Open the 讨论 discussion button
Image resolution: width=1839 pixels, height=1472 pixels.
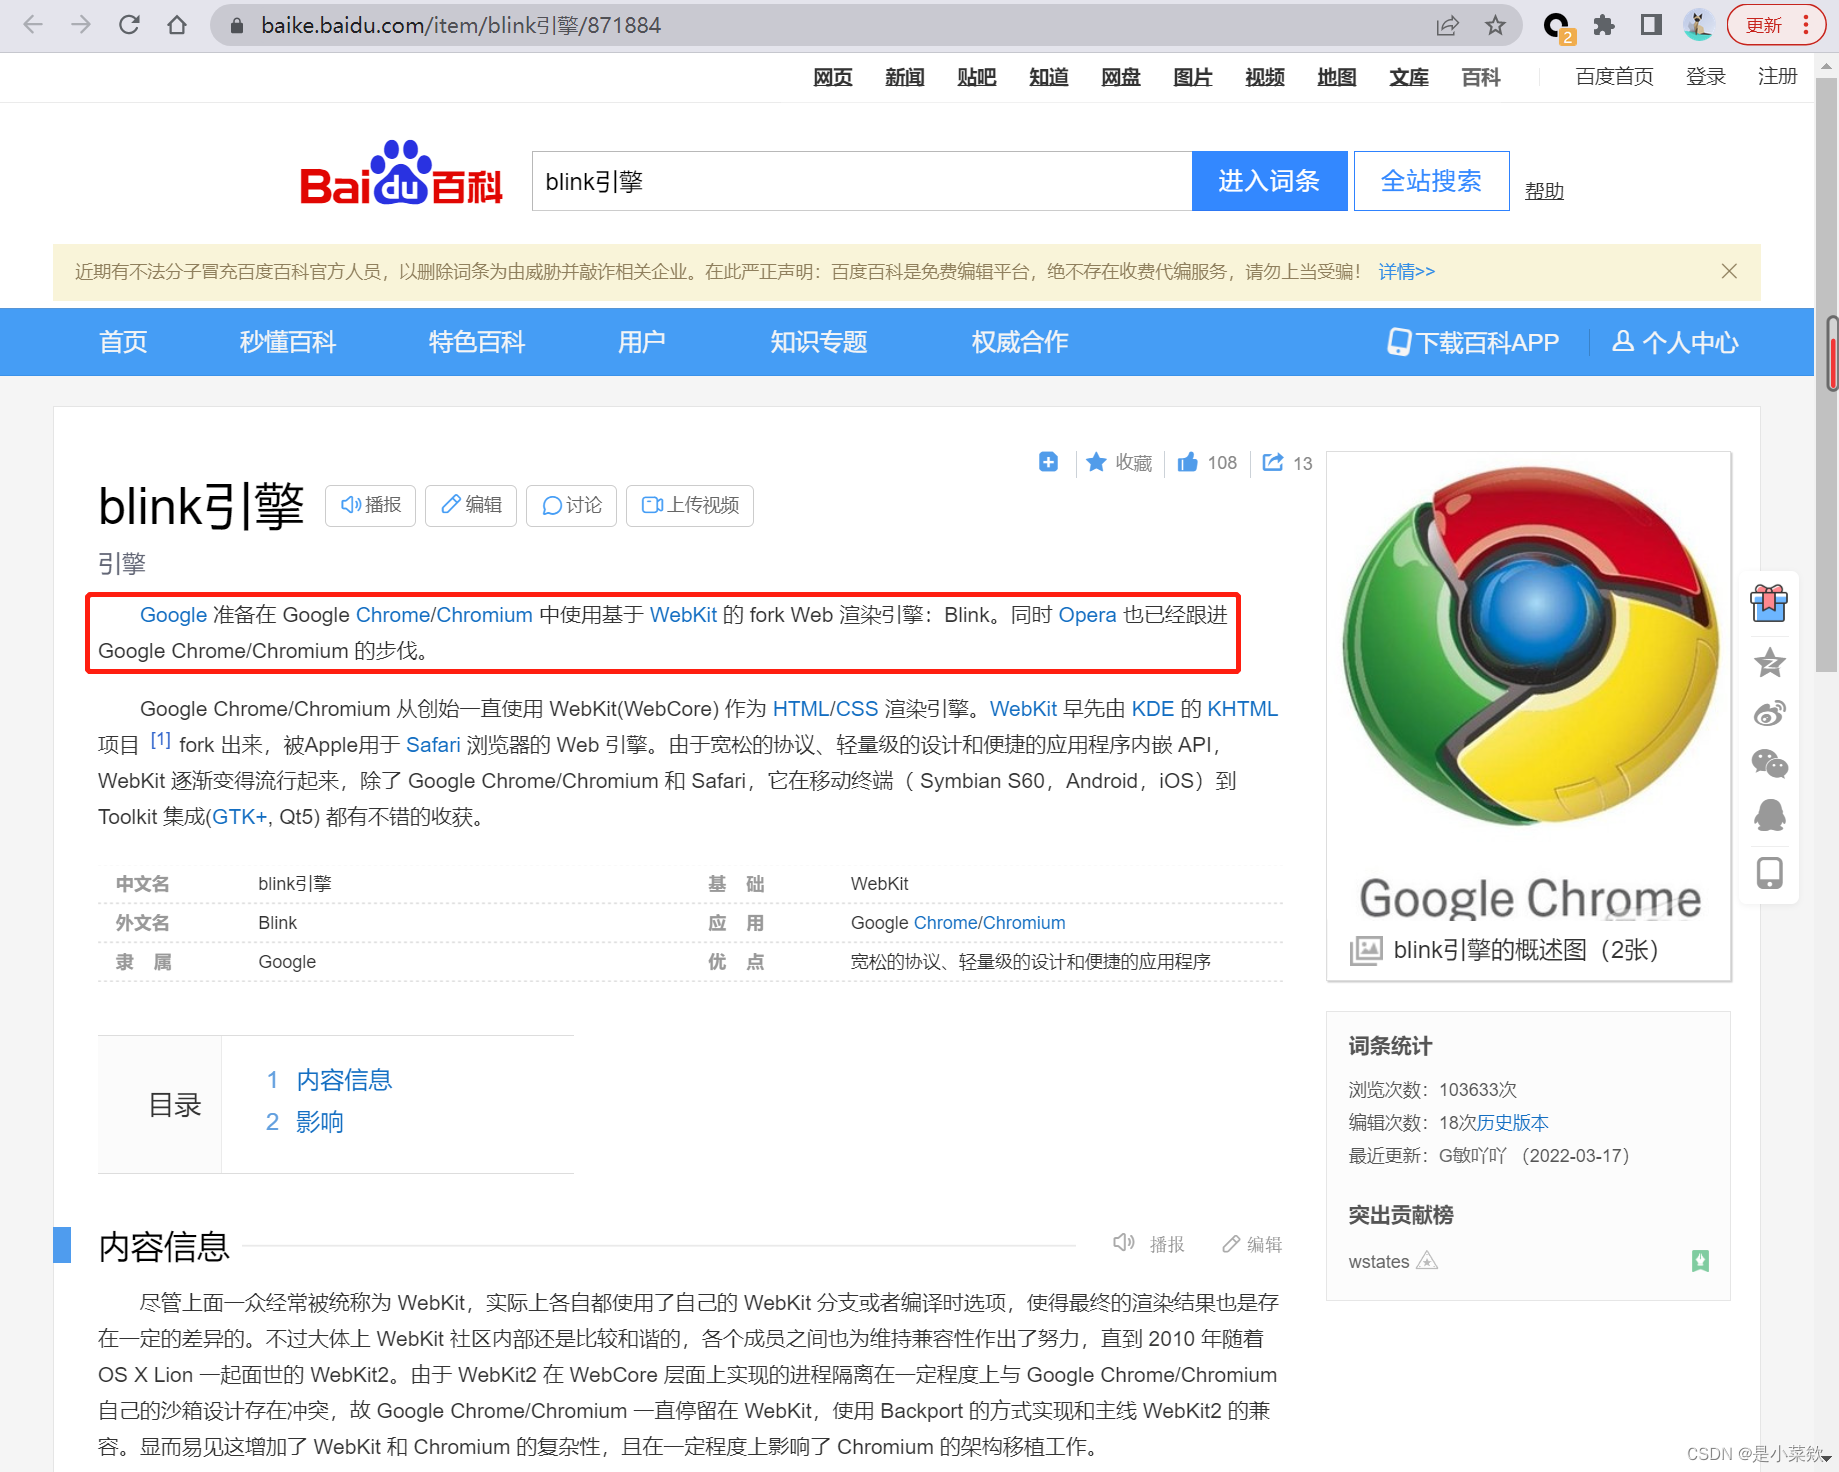(x=571, y=505)
